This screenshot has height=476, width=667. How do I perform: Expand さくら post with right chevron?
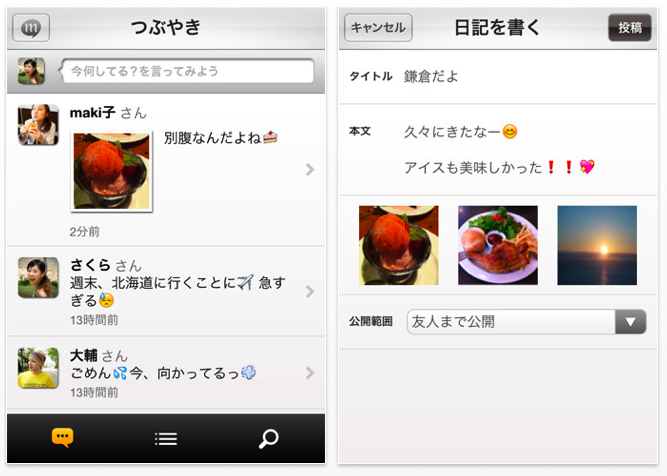click(x=310, y=291)
